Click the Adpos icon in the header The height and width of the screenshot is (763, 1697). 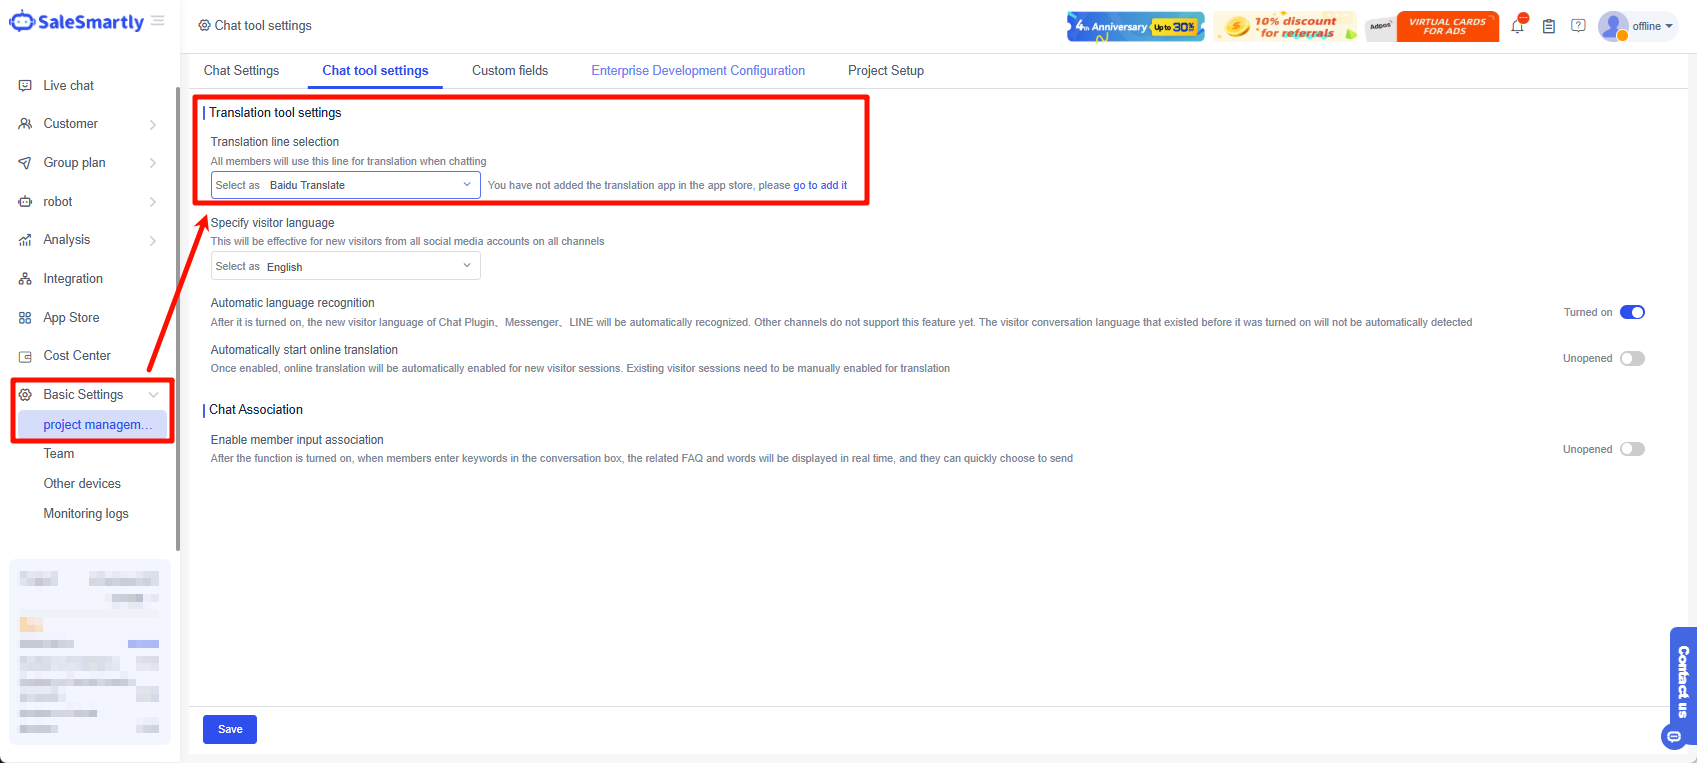click(x=1380, y=26)
